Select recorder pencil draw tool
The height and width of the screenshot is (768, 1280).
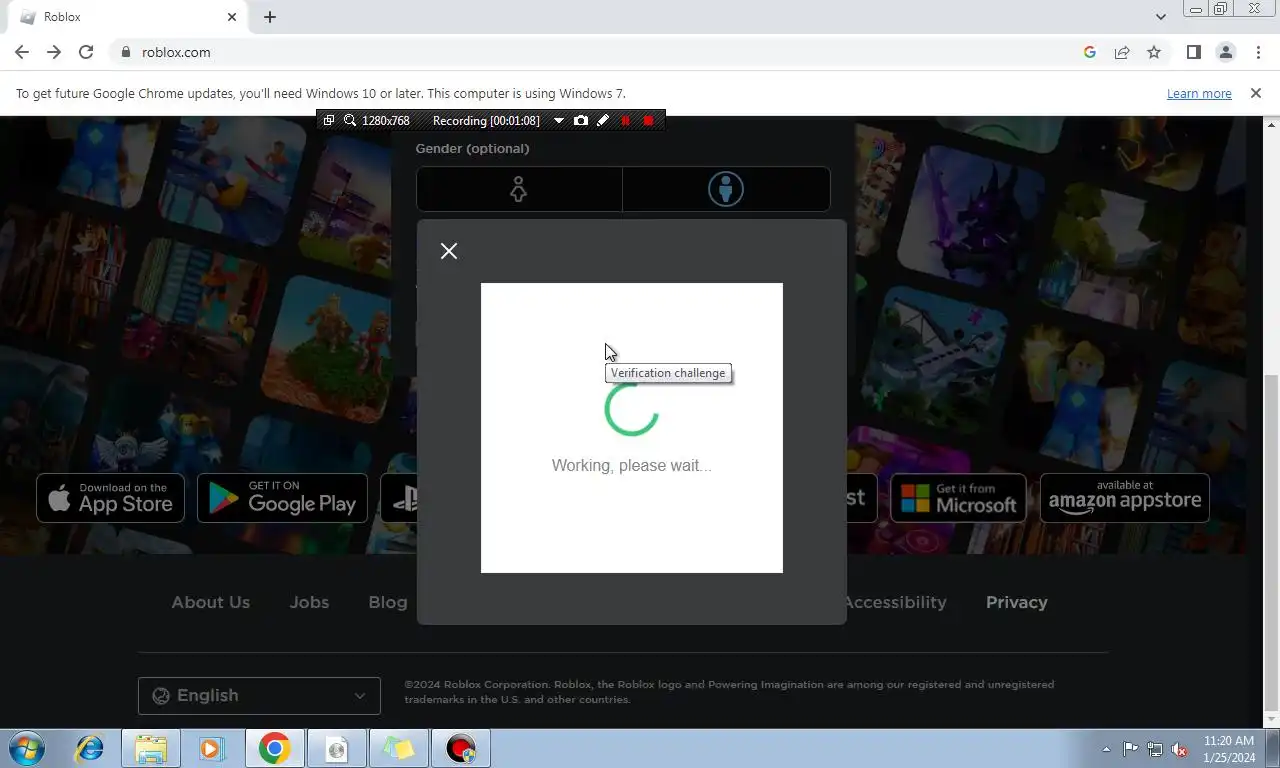(603, 120)
